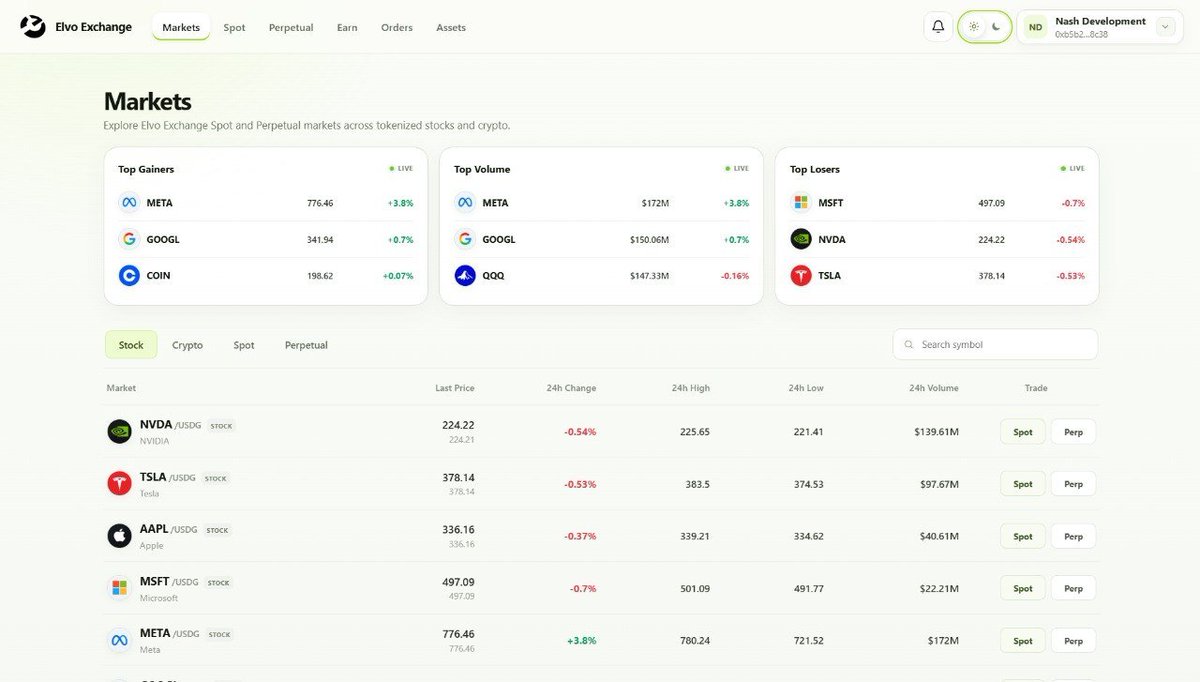Click TSLA /USDG market name
This screenshot has height=682, width=1200.
[169, 478]
